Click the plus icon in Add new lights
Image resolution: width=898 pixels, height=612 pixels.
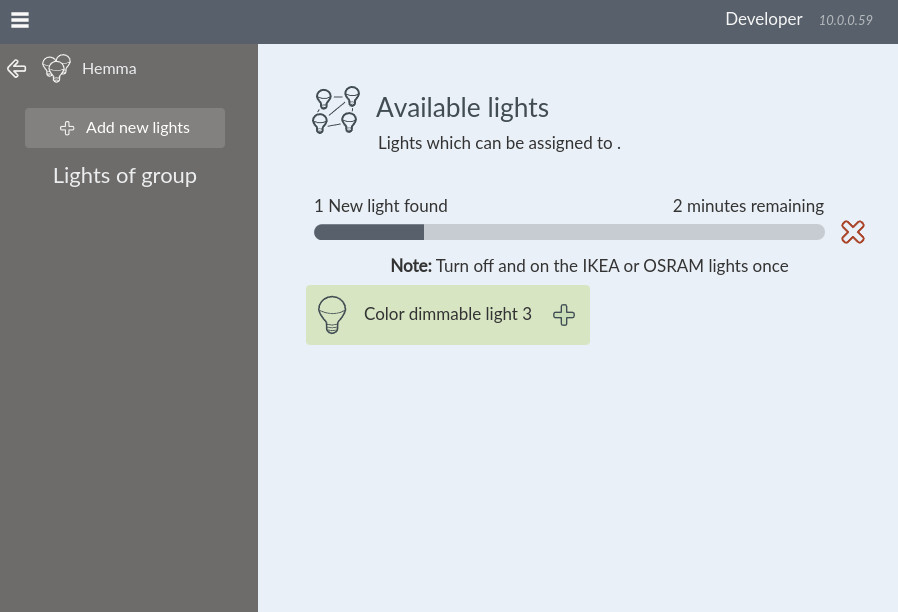coord(67,128)
